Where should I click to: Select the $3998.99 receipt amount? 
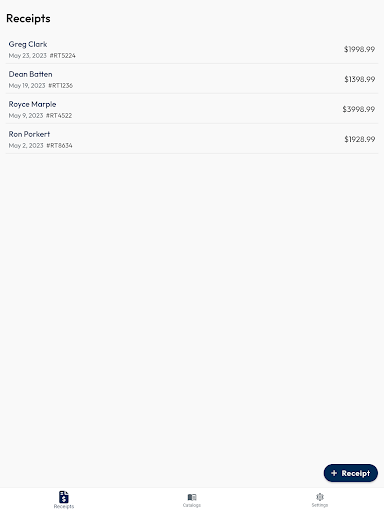(359, 109)
